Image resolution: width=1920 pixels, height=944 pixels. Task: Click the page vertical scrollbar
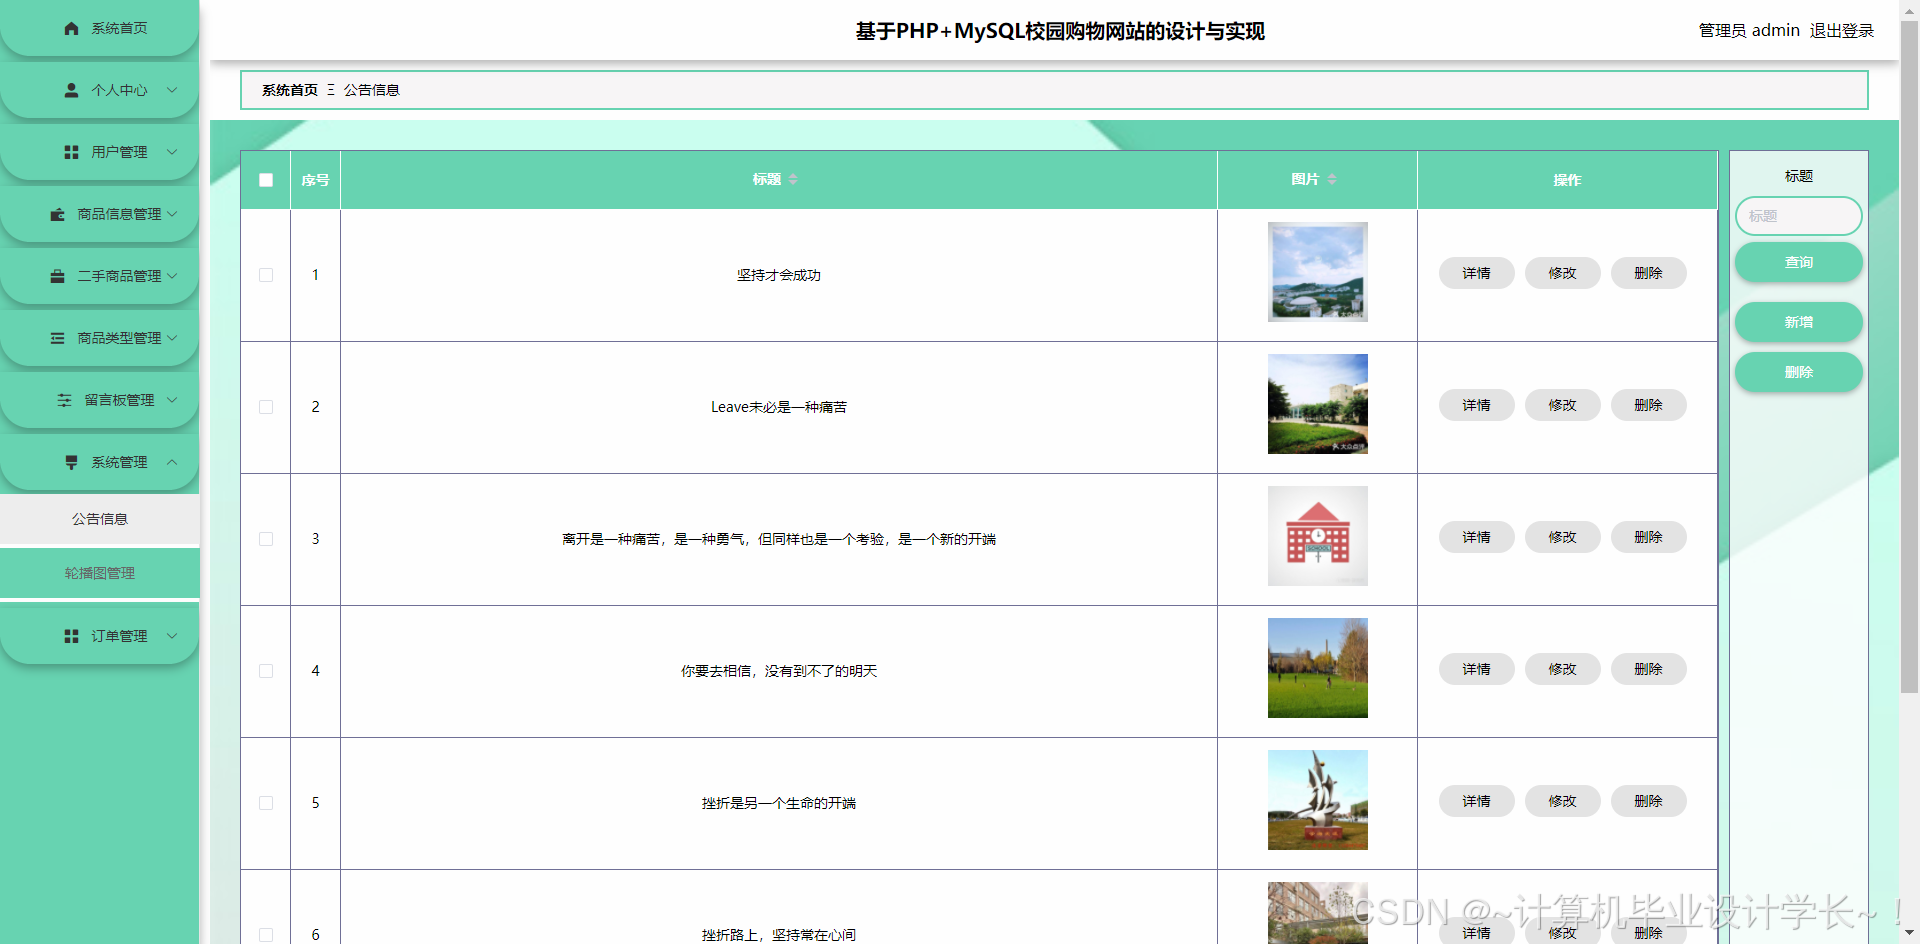(1909, 355)
